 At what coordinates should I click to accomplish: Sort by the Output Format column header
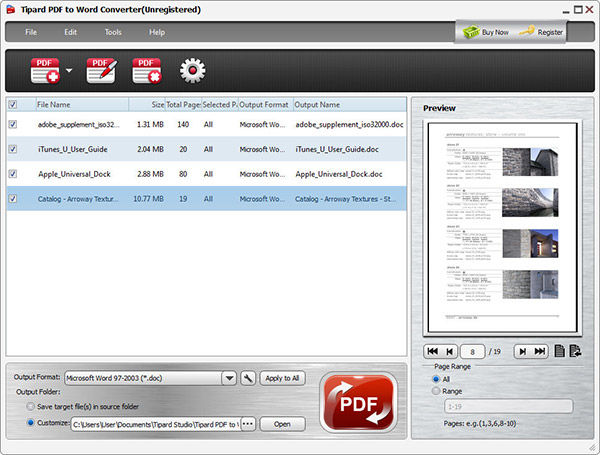[266, 104]
